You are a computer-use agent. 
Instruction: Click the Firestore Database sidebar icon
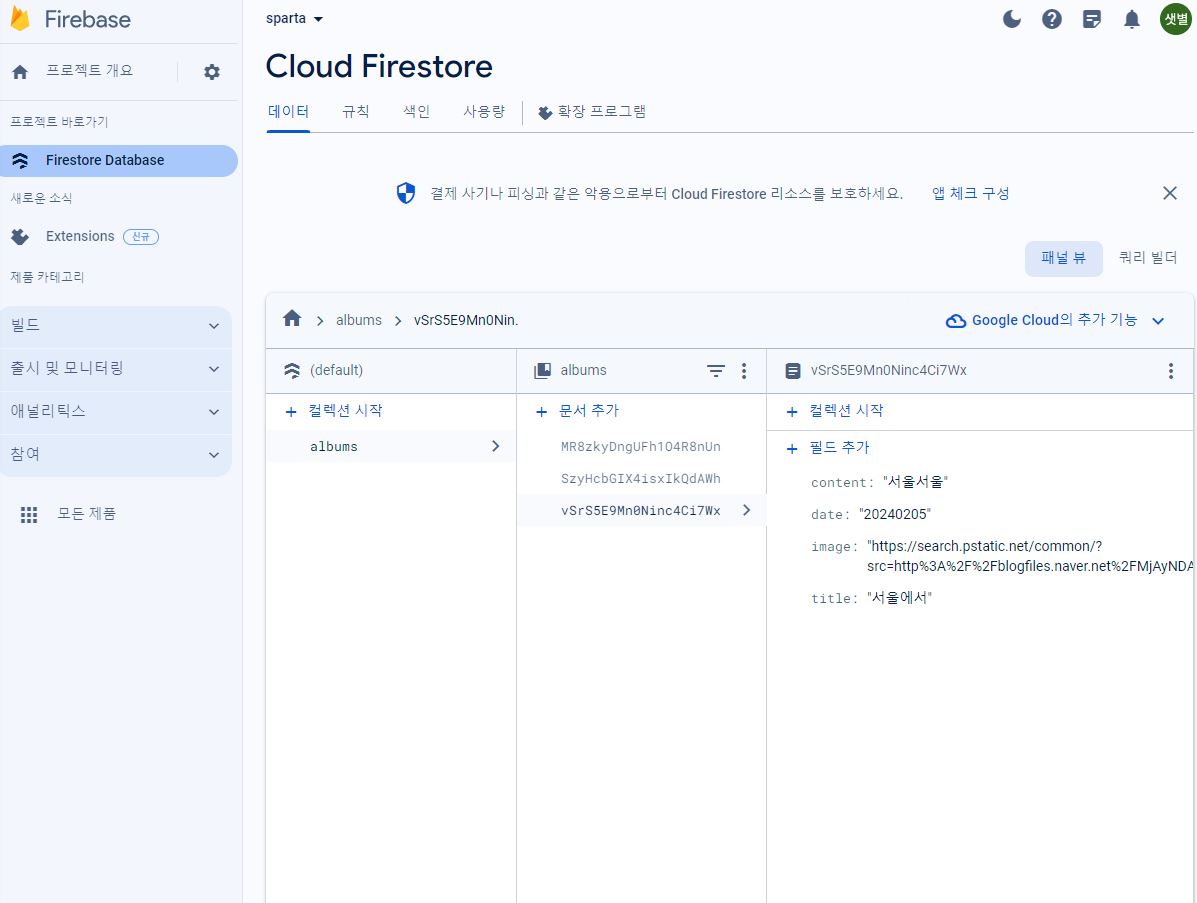click(20, 160)
